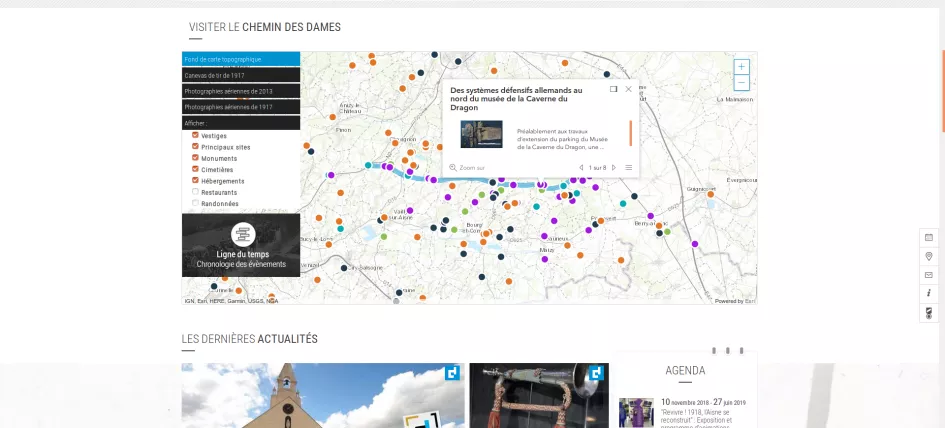Switch to 'Canevas de tir de 1917' basemap
The width and height of the screenshot is (945, 428).
coord(241,75)
